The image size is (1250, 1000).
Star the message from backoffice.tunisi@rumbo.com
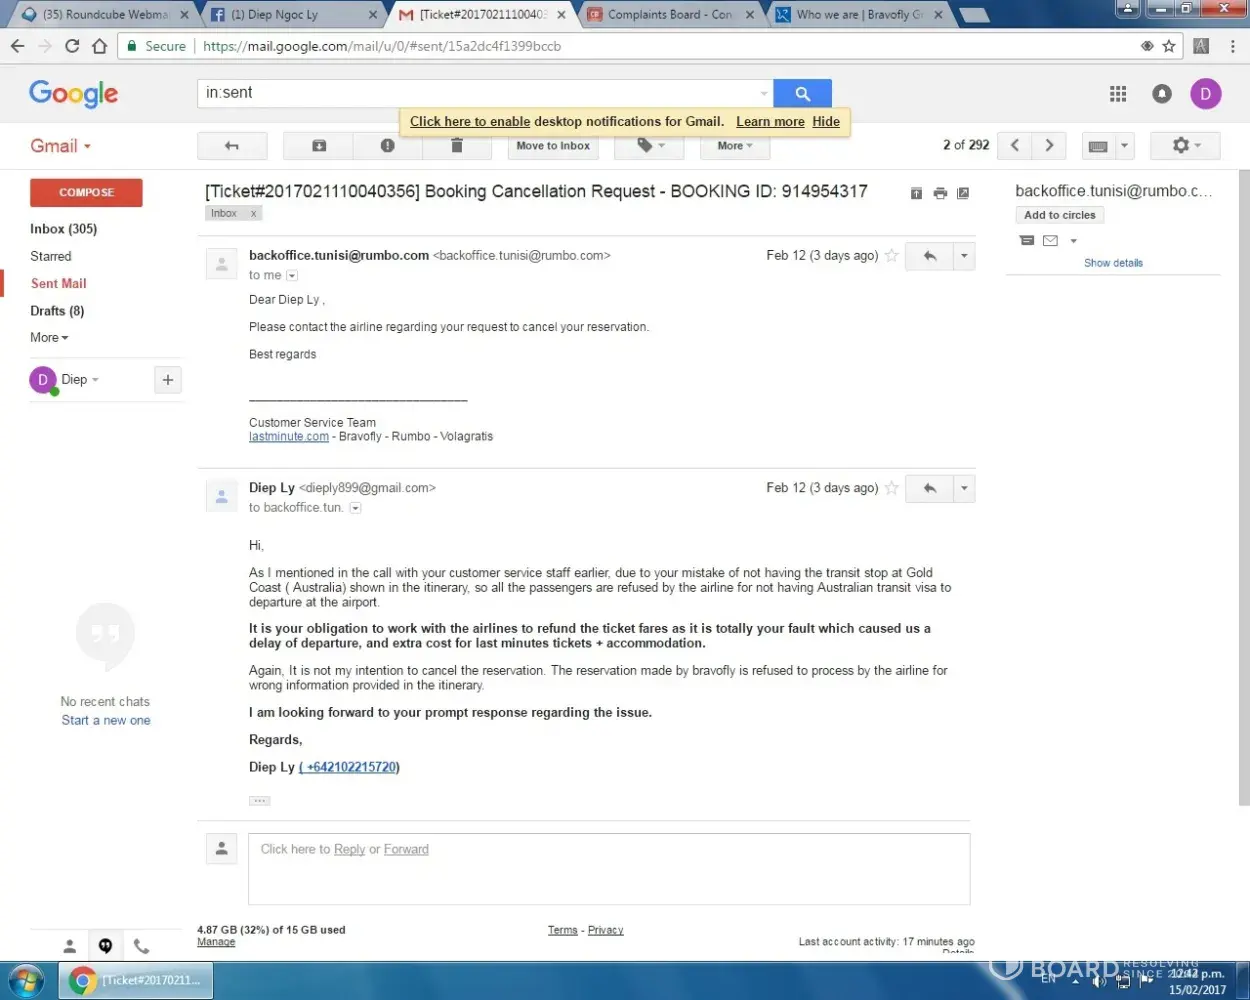pyautogui.click(x=891, y=256)
